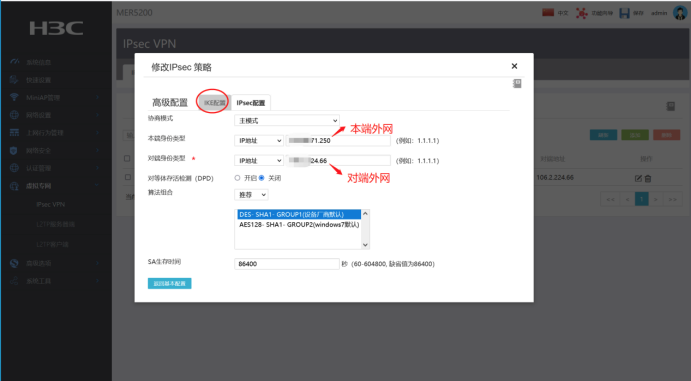
Task: Click the MiniAP管理 wifi icon in sidebar
Action: tap(14, 97)
